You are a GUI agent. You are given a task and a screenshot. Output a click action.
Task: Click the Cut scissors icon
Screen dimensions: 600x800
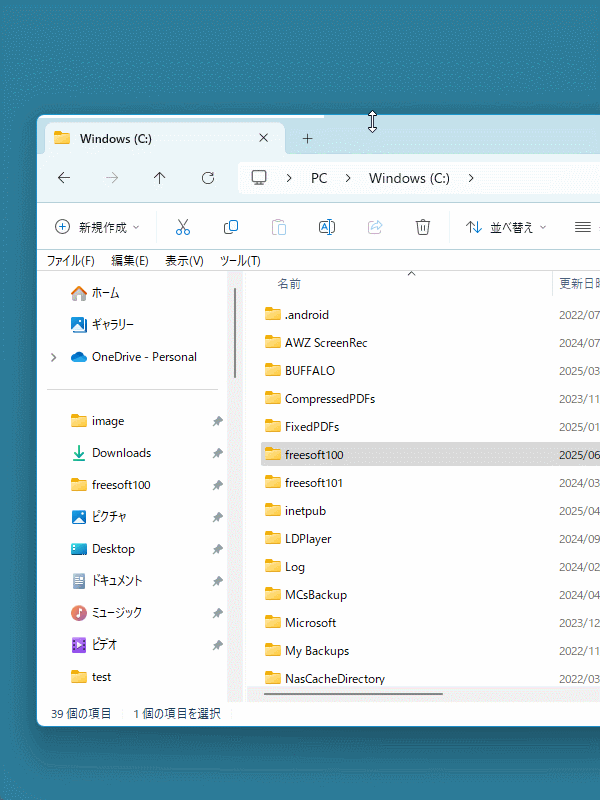183,227
